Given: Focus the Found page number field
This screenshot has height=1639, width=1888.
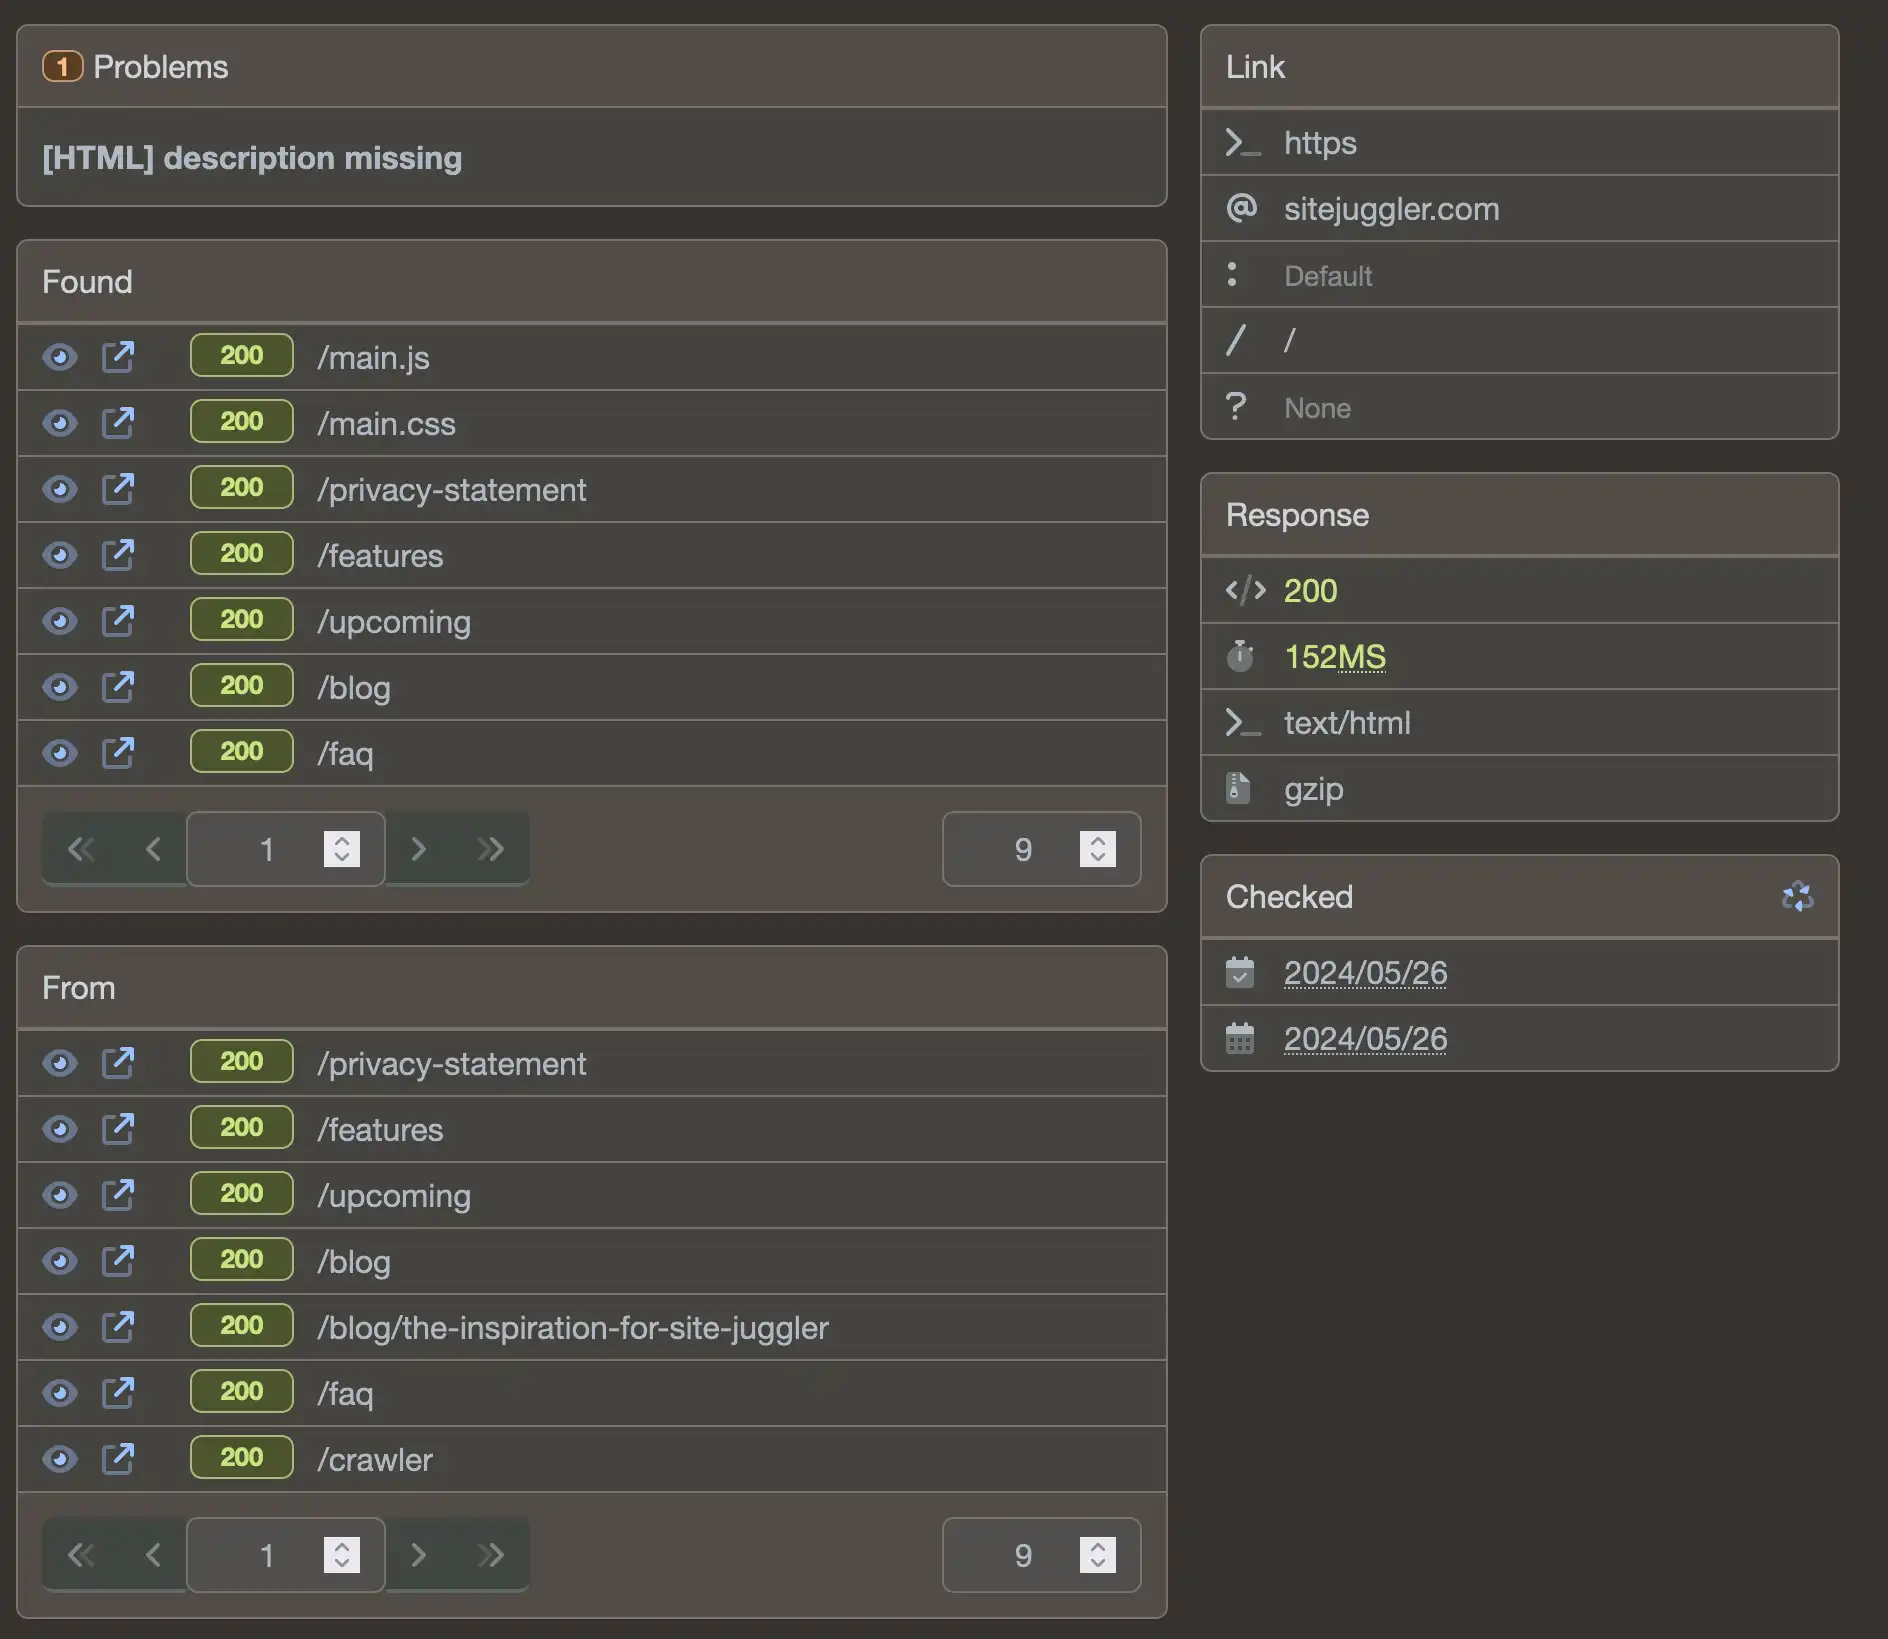Looking at the screenshot, I should (x=286, y=849).
